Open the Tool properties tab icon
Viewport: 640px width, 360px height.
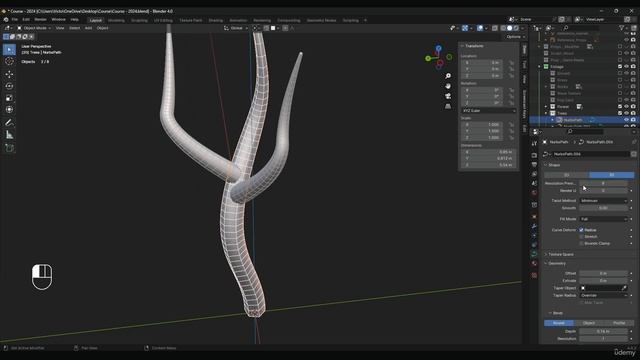[534, 143]
